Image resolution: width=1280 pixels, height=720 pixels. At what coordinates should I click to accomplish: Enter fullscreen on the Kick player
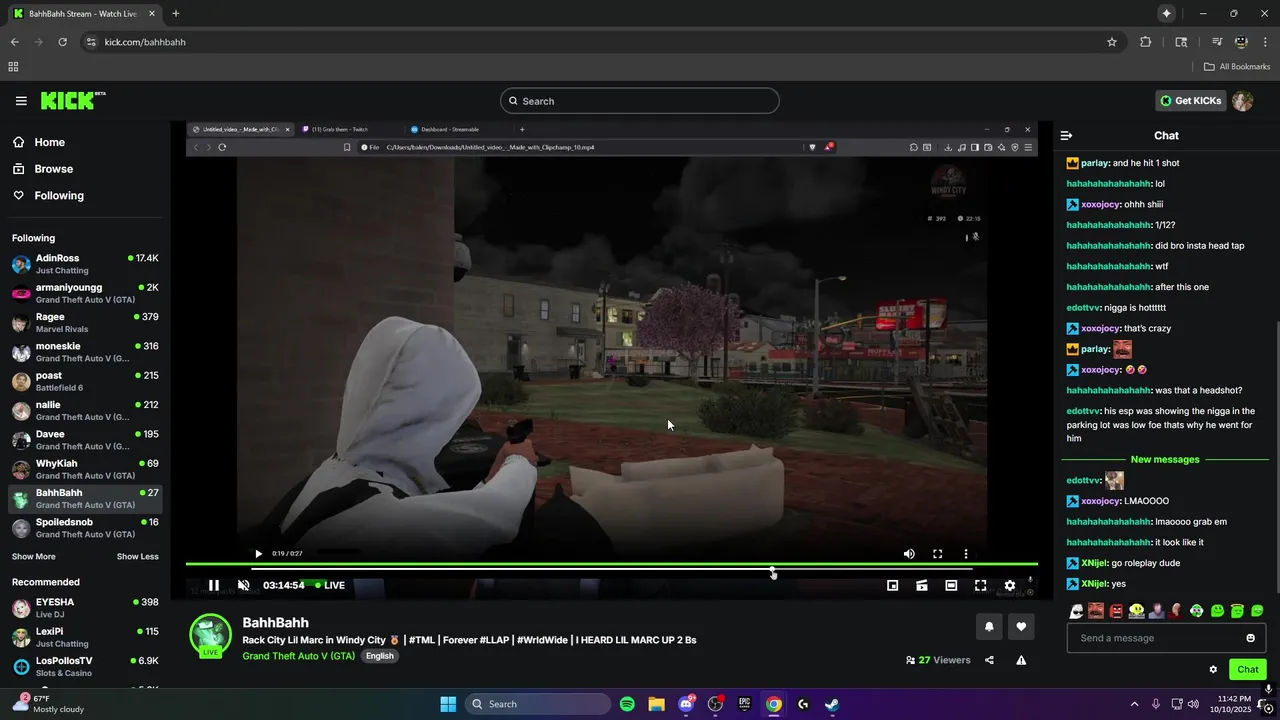click(x=980, y=586)
